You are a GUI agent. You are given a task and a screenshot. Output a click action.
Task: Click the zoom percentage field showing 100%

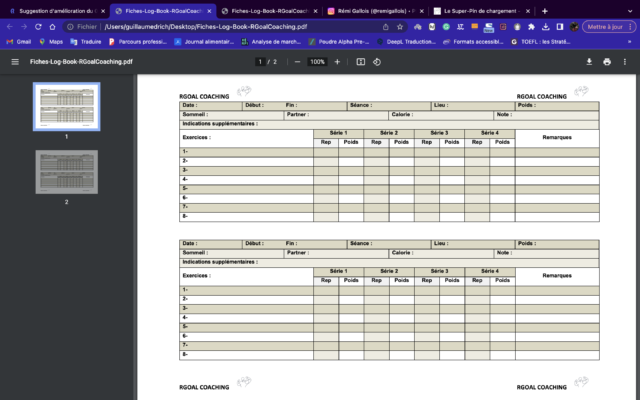(317, 61)
